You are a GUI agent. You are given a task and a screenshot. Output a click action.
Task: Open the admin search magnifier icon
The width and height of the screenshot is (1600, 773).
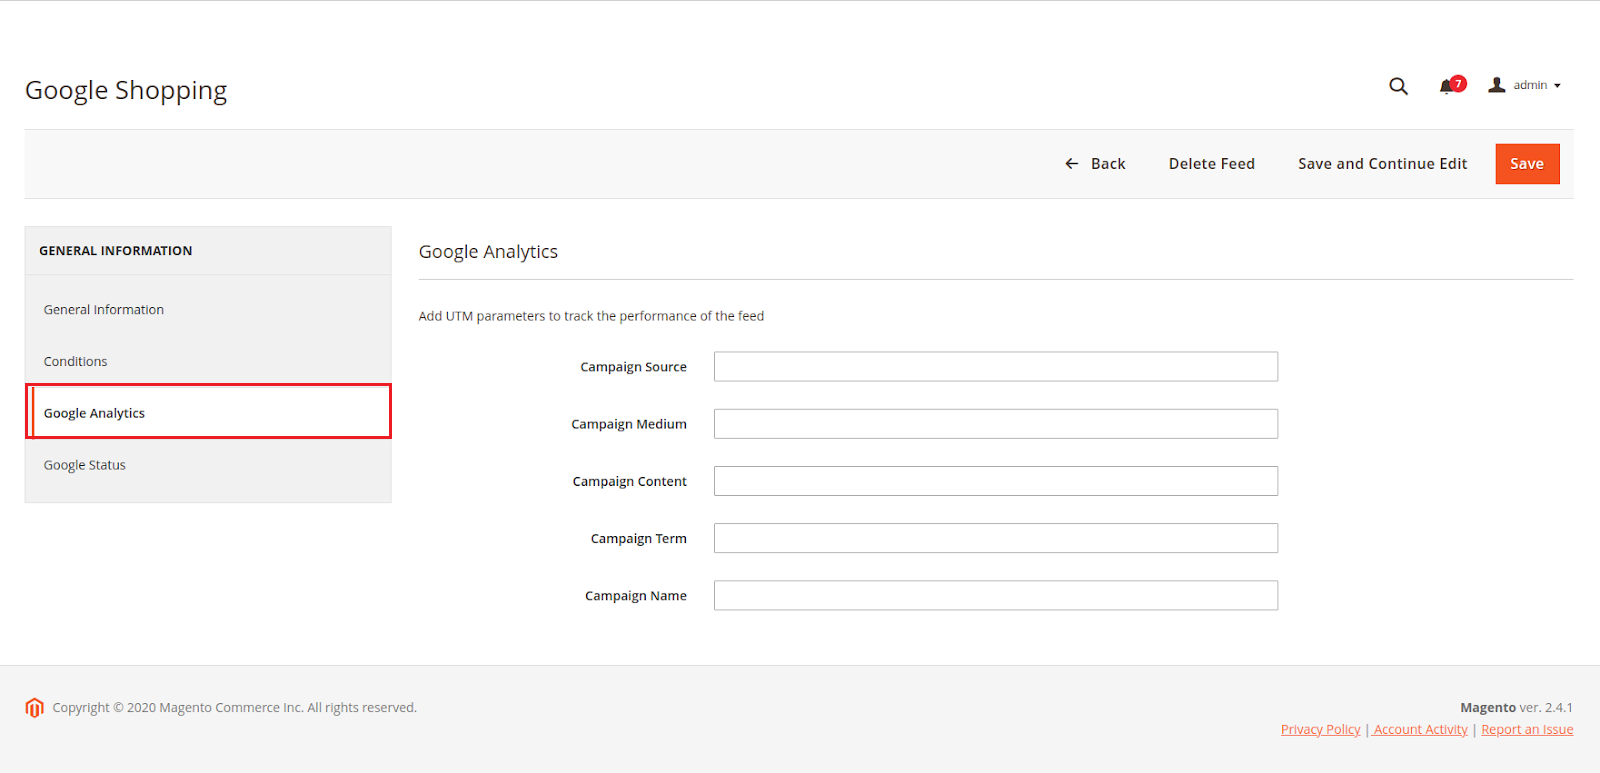[1398, 86]
